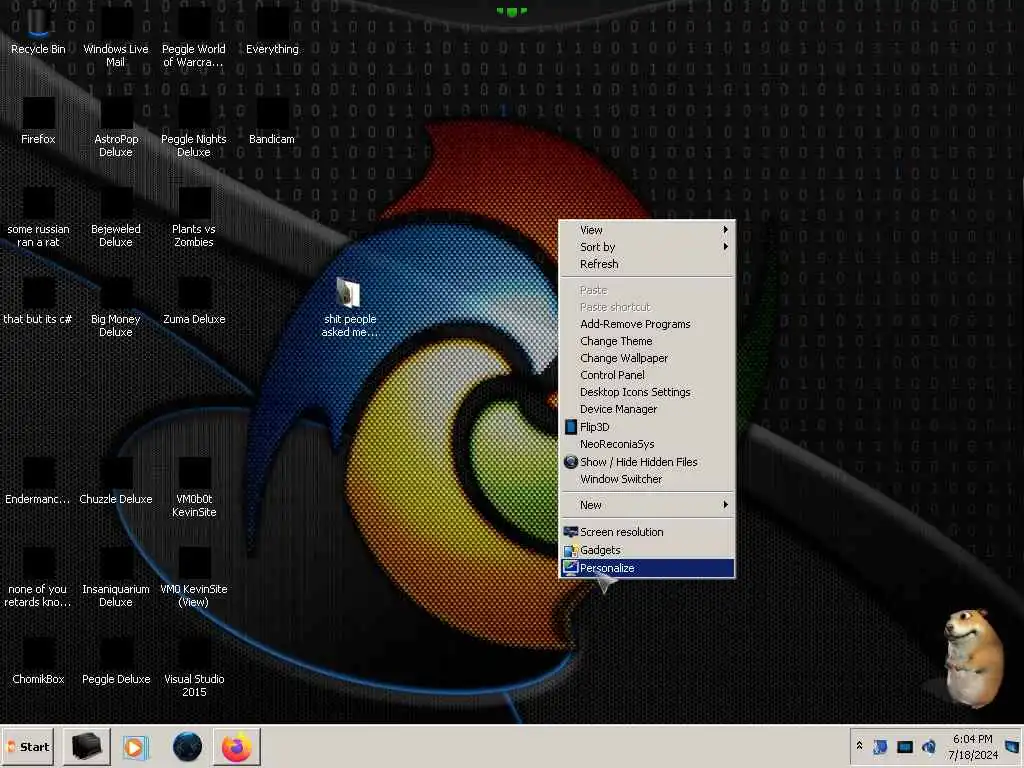Open the volume tray icon
This screenshot has height=768, width=1024.
tap(929, 746)
